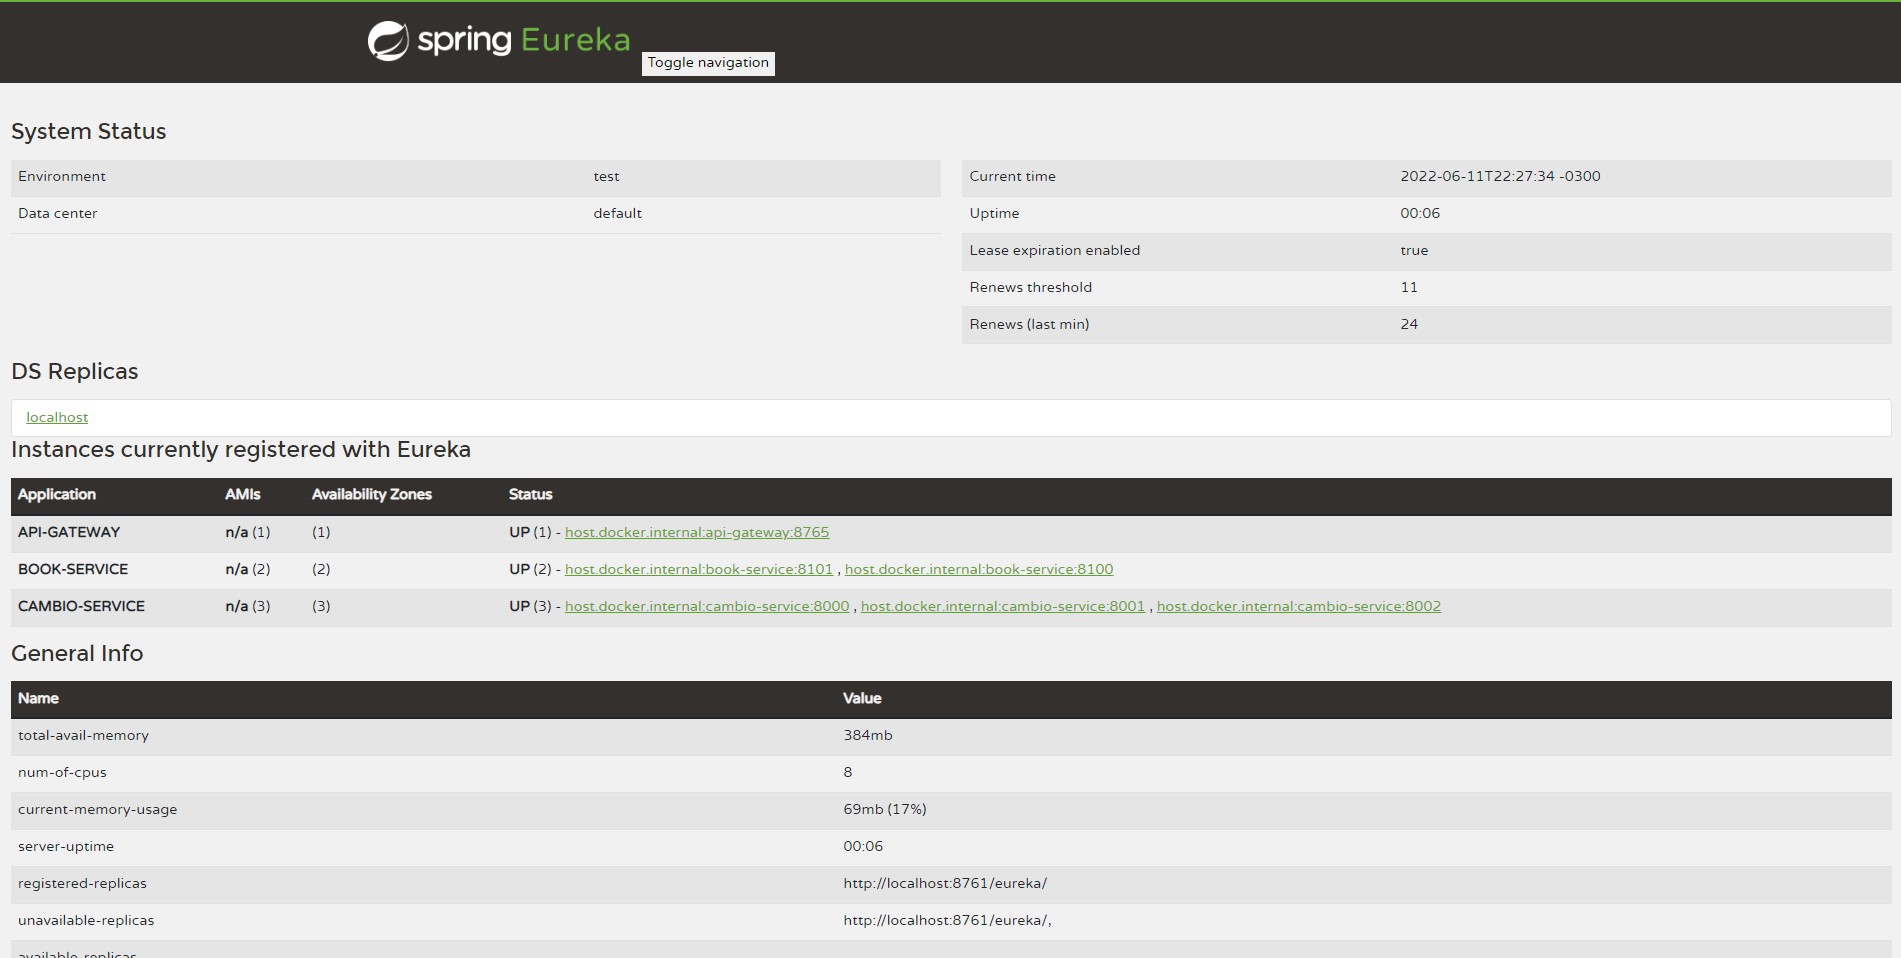Select the CAMBIO-SERVICE application name

point(81,606)
